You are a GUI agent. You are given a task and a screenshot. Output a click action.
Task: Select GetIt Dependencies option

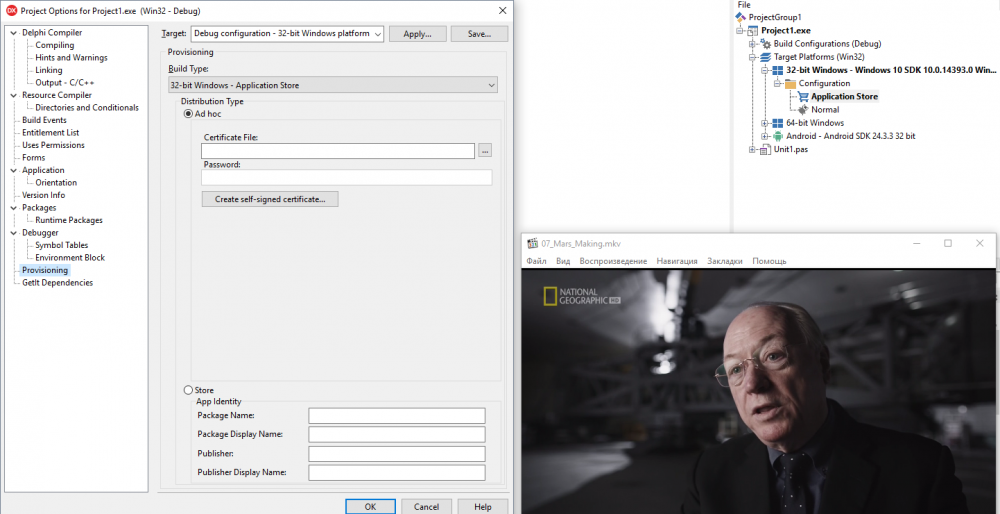(x=57, y=283)
